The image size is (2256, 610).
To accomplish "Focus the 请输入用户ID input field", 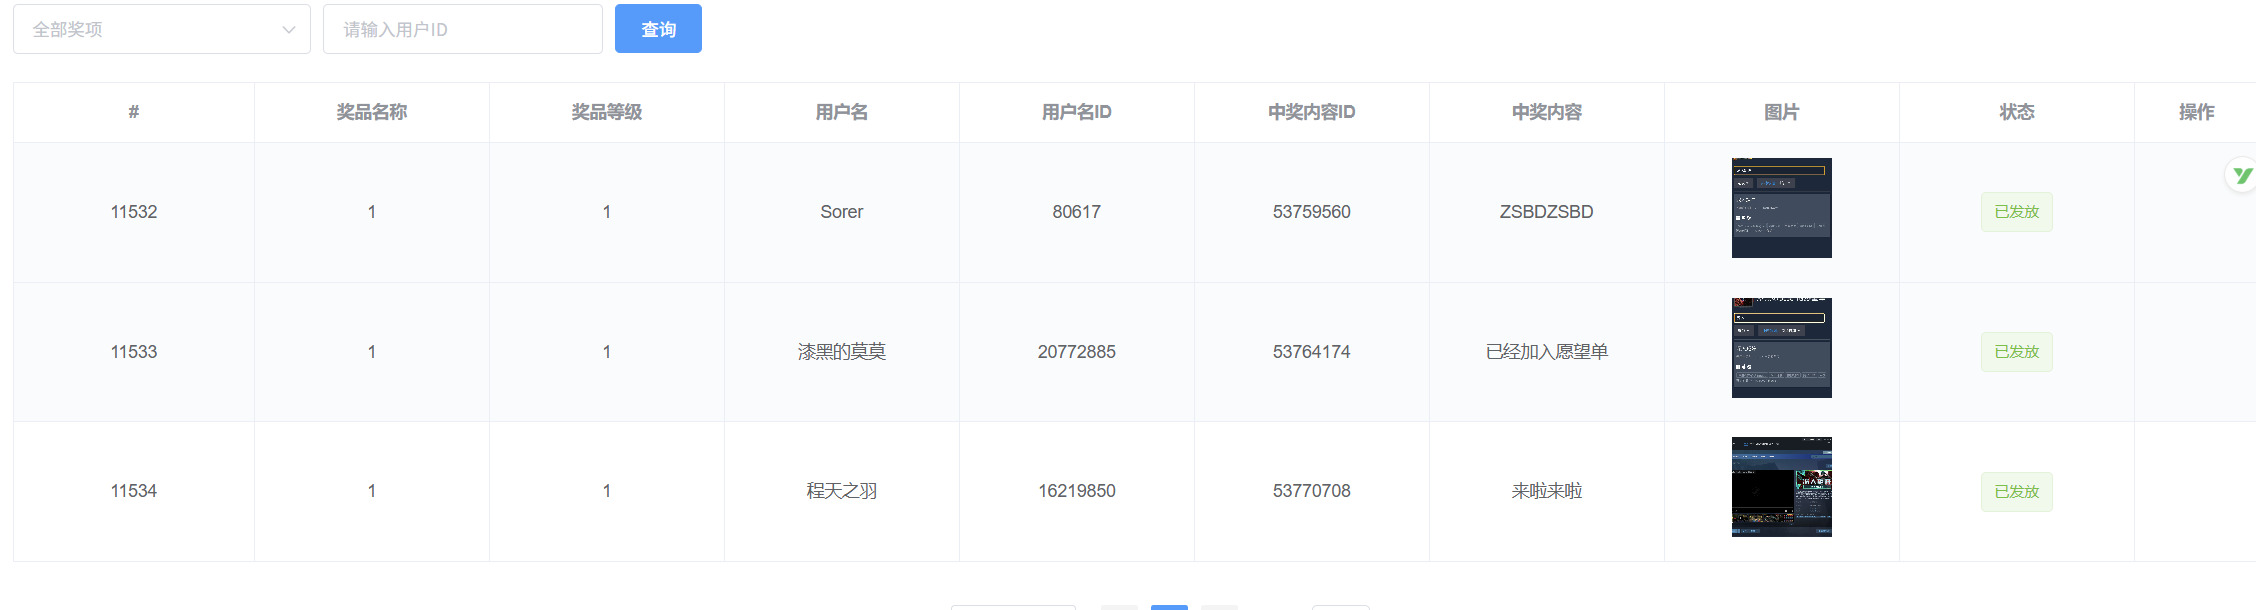I will (x=462, y=30).
